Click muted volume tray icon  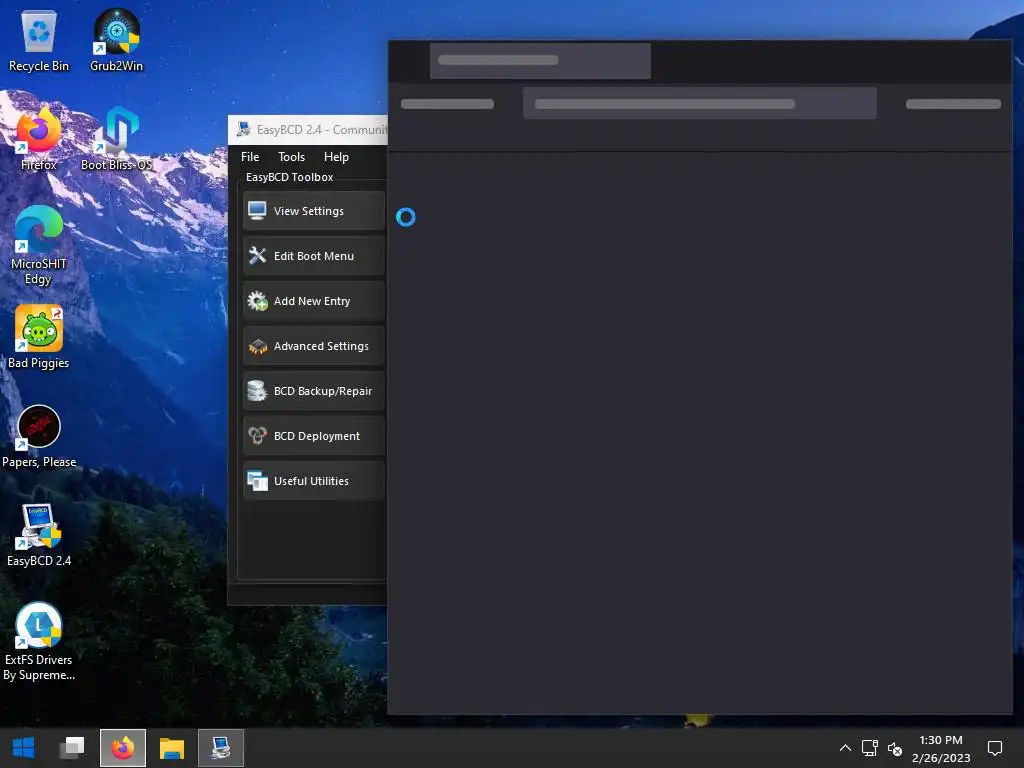895,749
